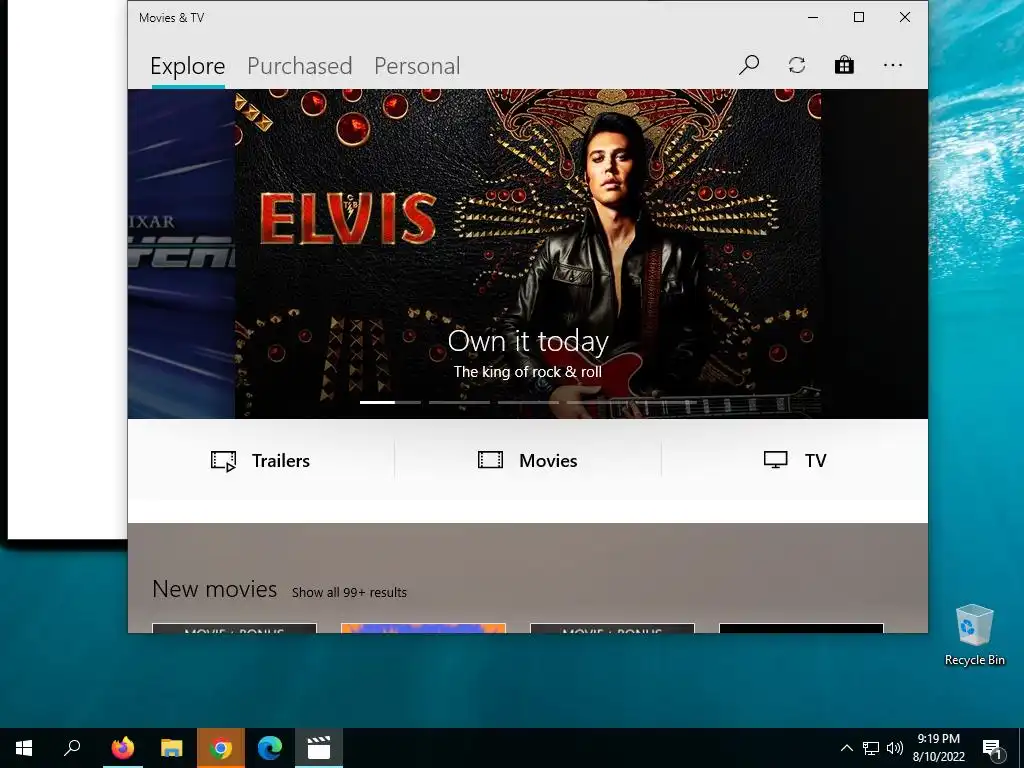This screenshot has height=768, width=1024.
Task: Switch to Chrome in the taskbar
Action: [x=221, y=748]
